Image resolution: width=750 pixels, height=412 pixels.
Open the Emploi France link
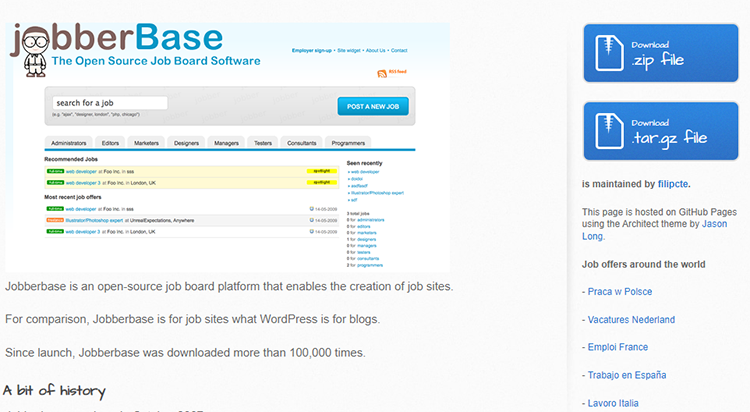[618, 347]
